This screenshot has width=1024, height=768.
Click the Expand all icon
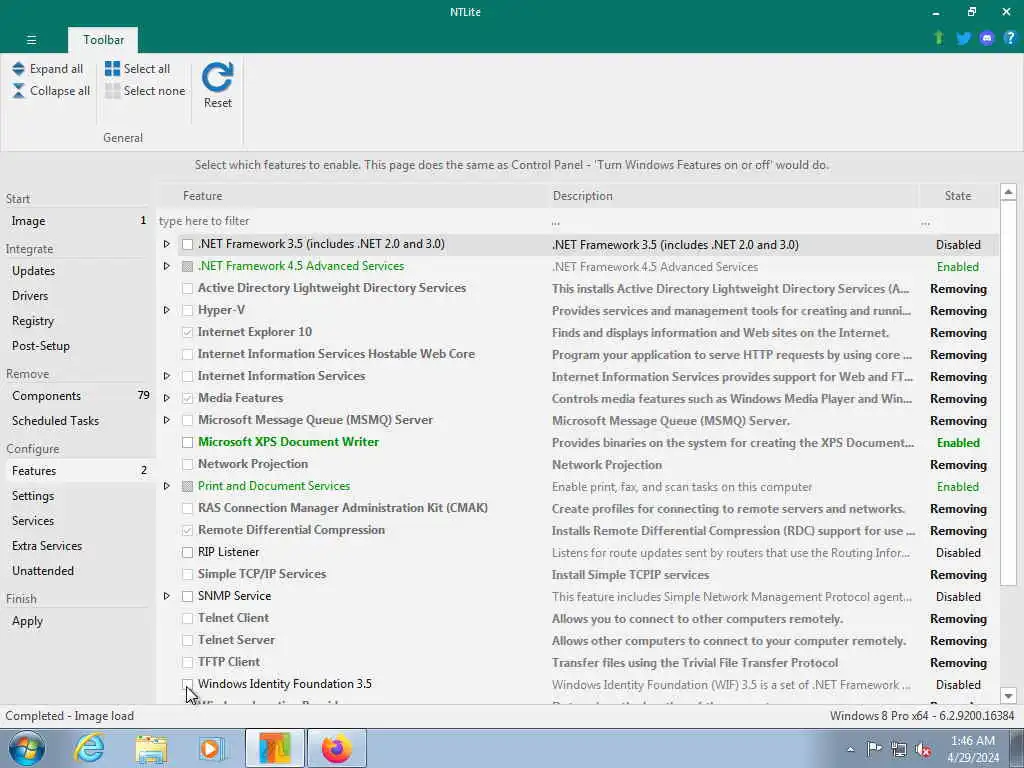click(x=18, y=69)
